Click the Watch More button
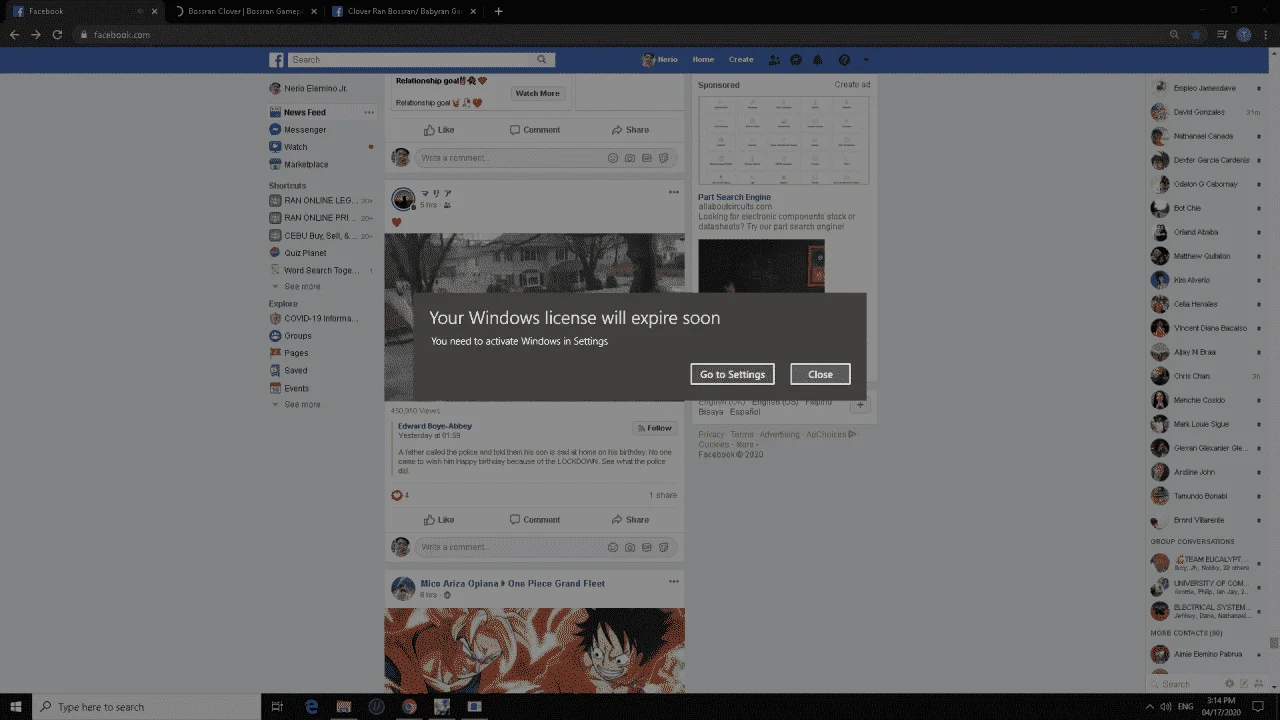Screen dimensions: 1280x720 click(x=537, y=93)
